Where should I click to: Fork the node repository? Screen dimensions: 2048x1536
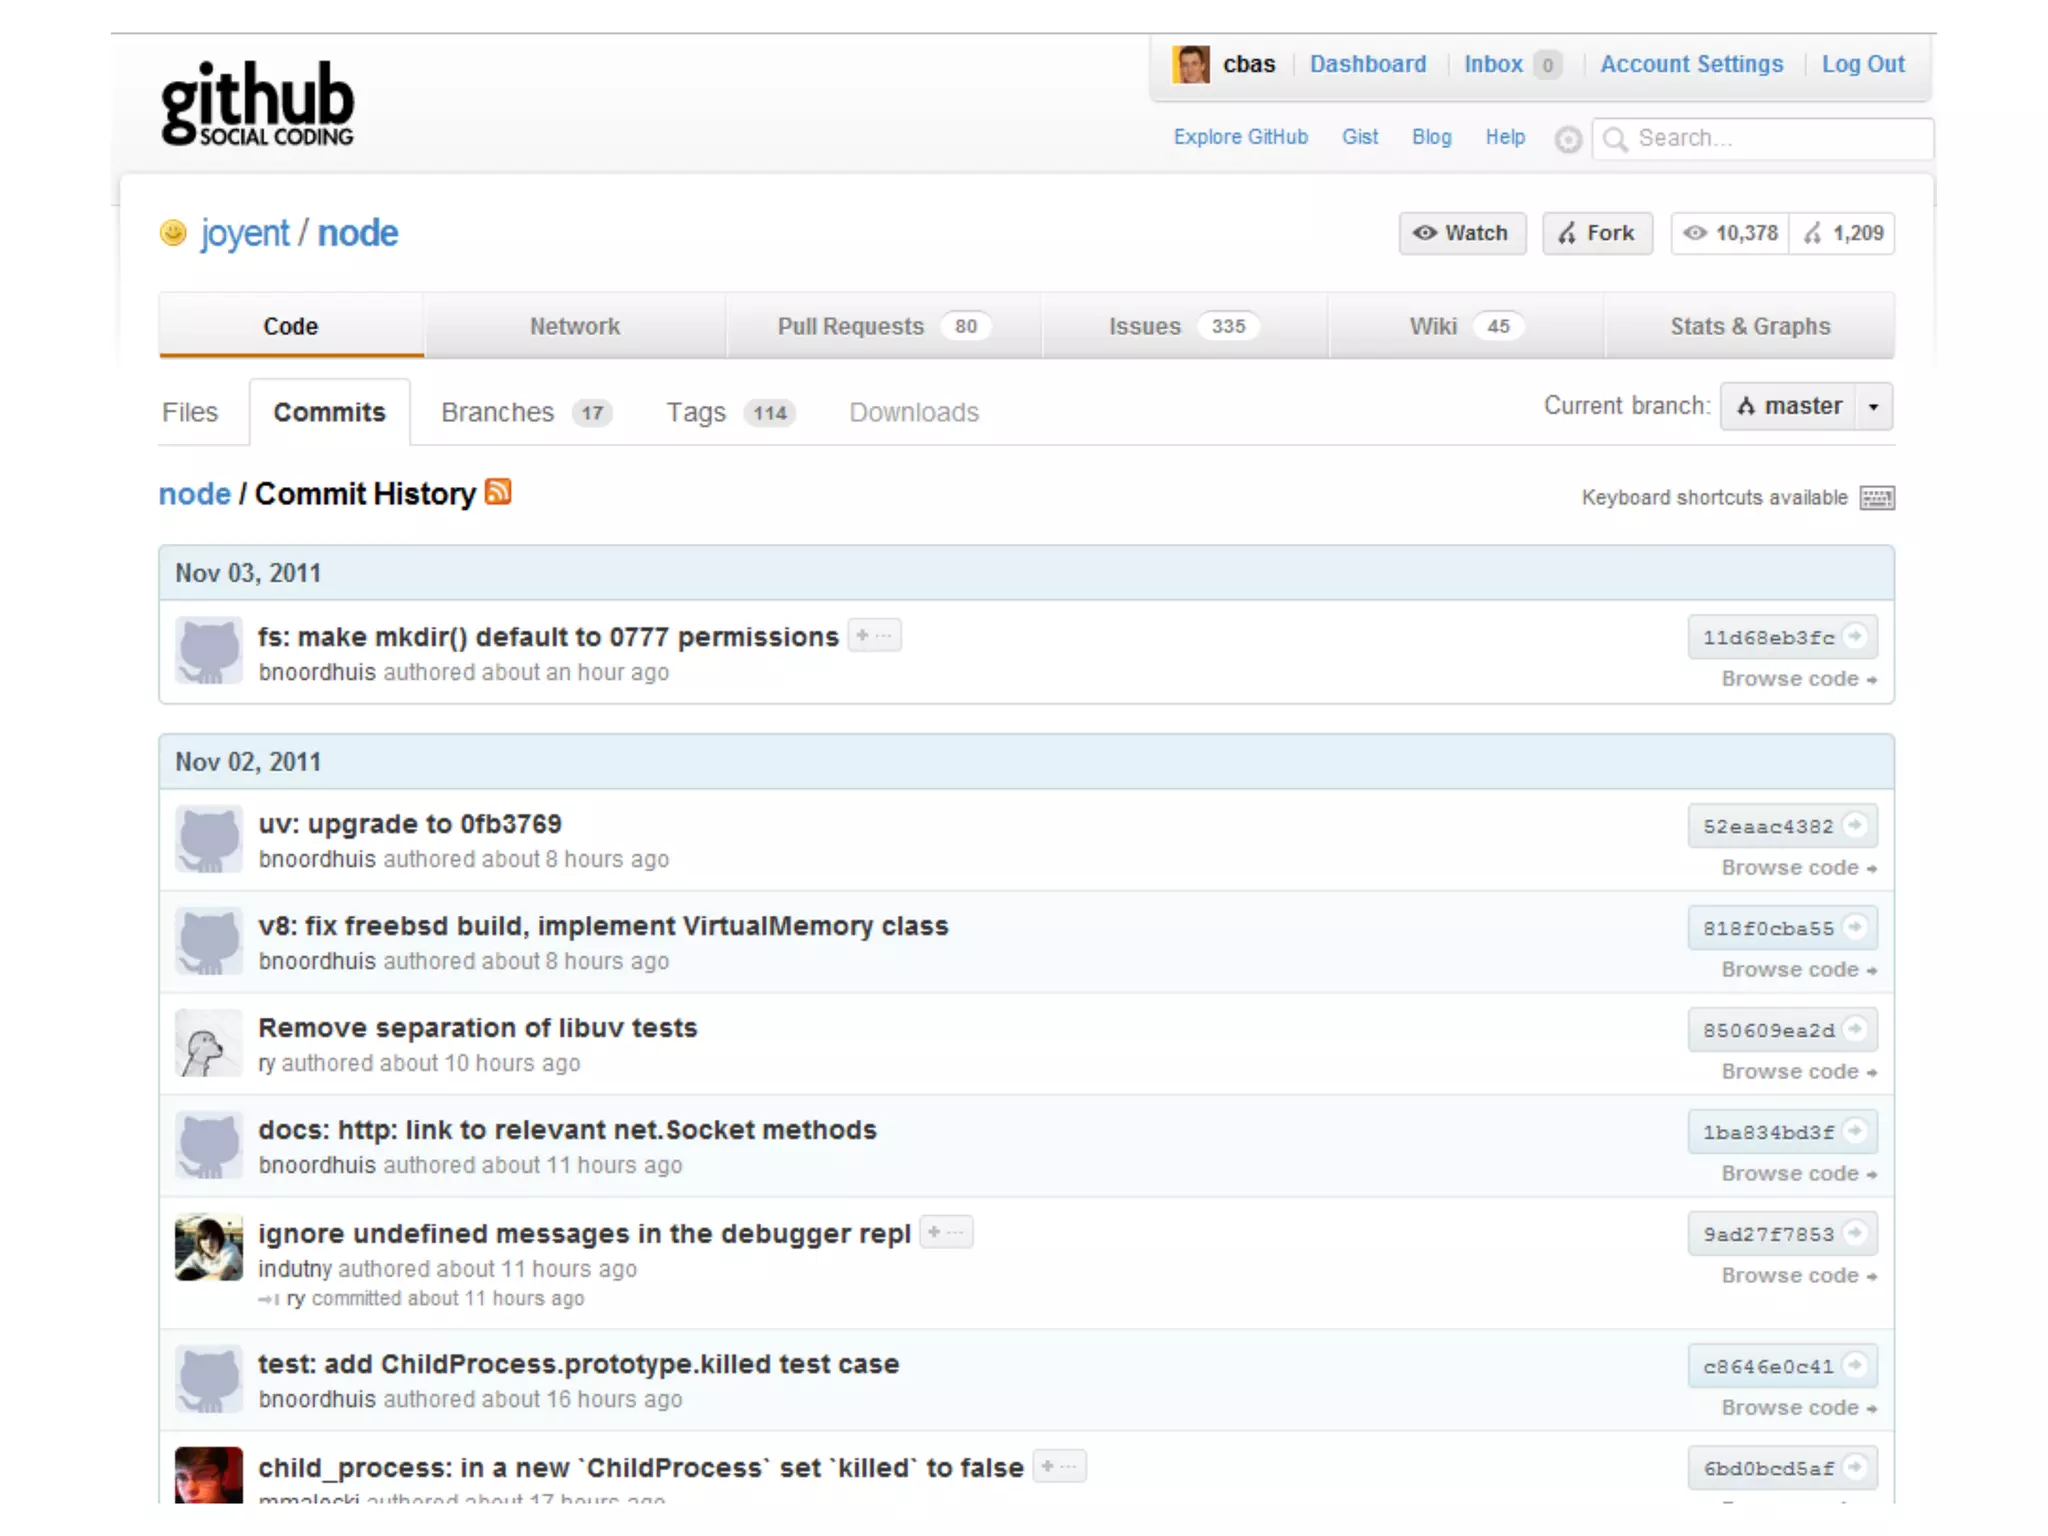[1596, 233]
